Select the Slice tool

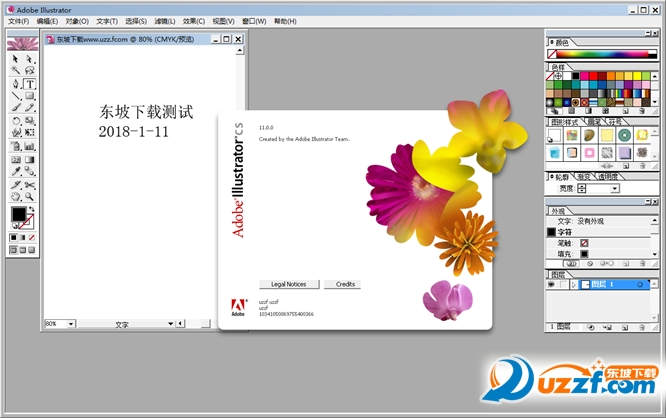16,185
